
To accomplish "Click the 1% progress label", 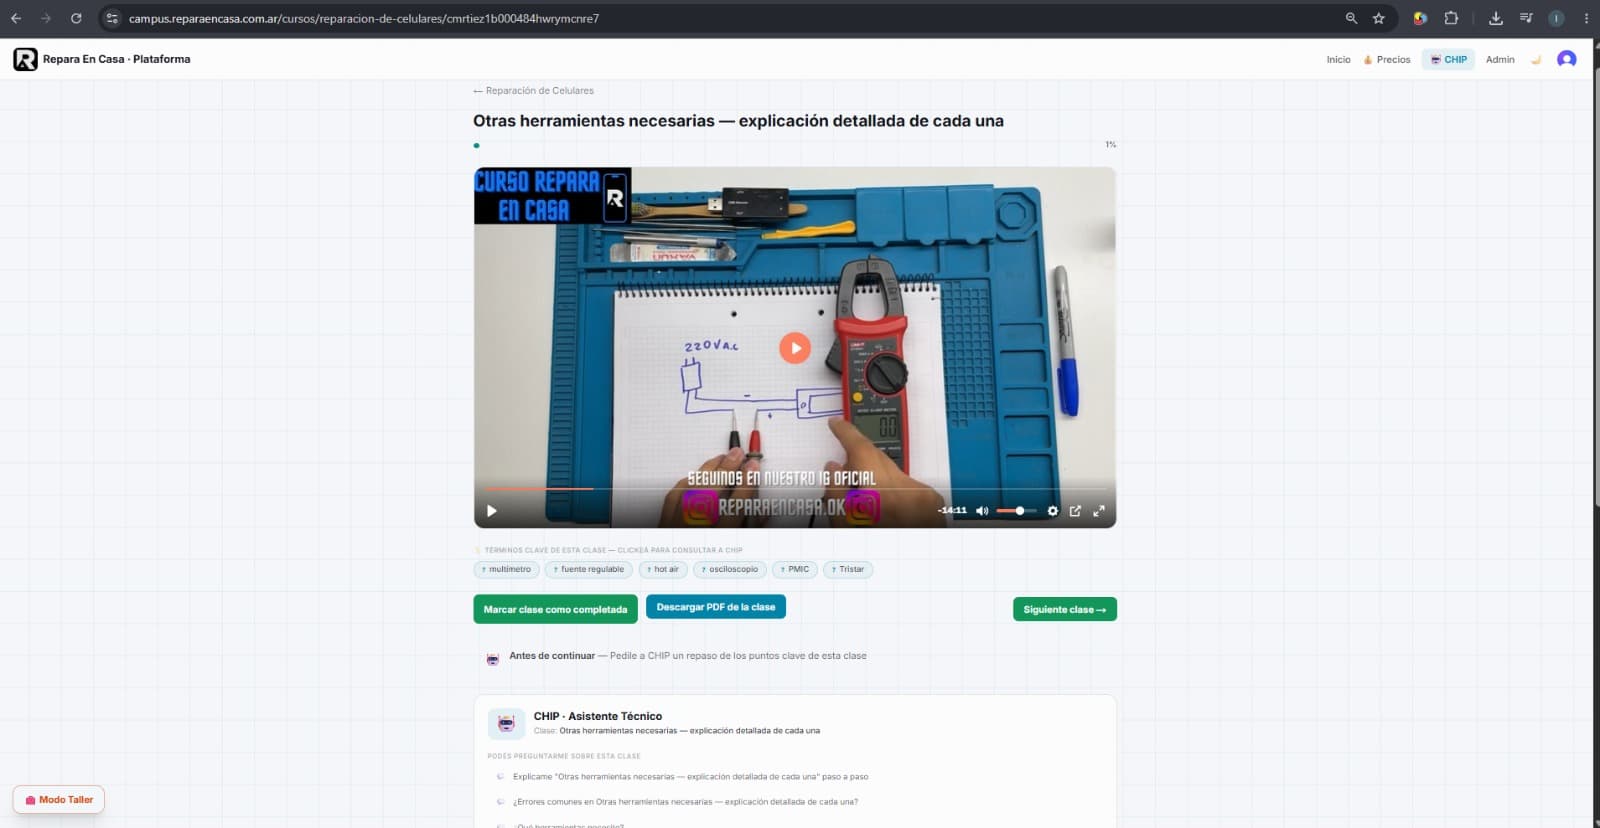I will (x=1110, y=145).
